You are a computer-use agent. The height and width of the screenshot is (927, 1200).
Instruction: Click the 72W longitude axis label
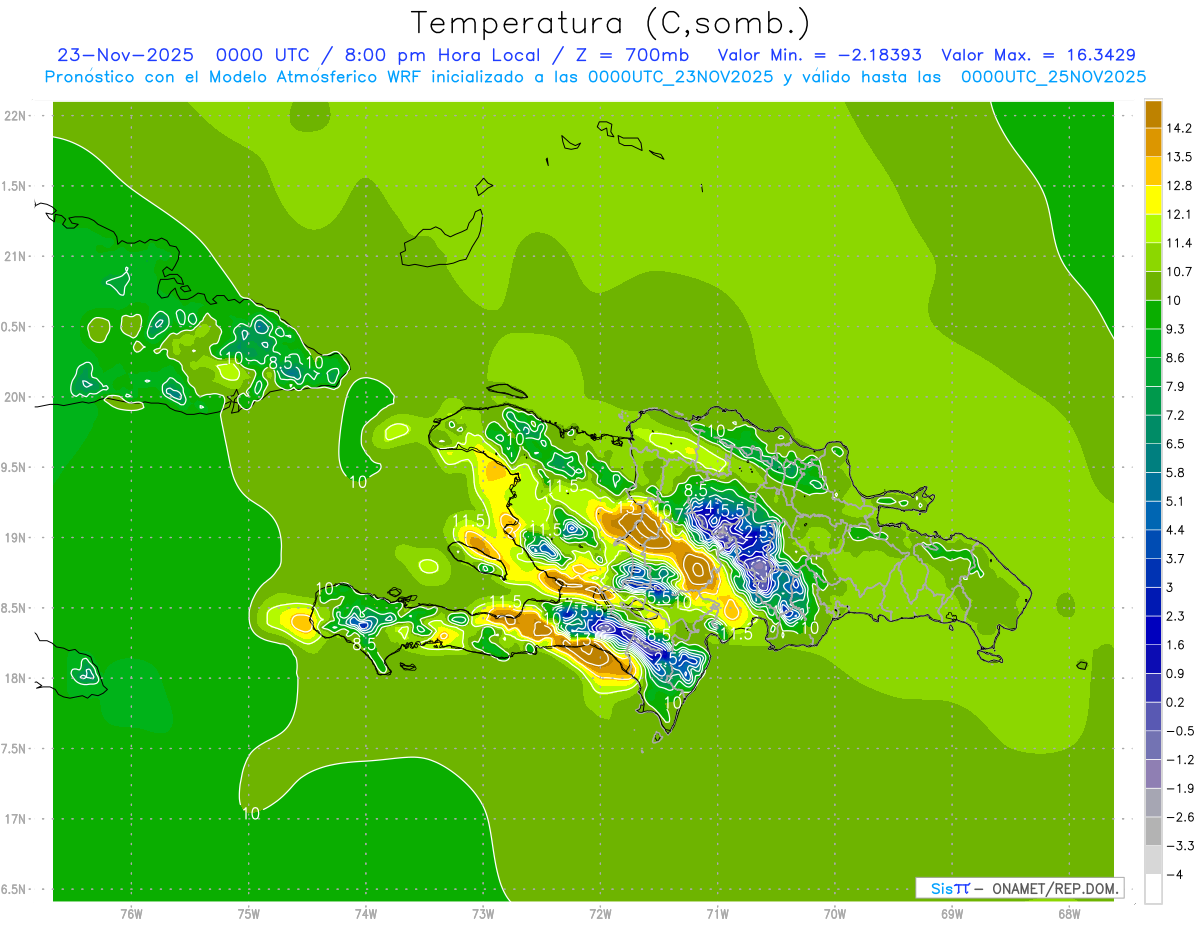[x=600, y=914]
